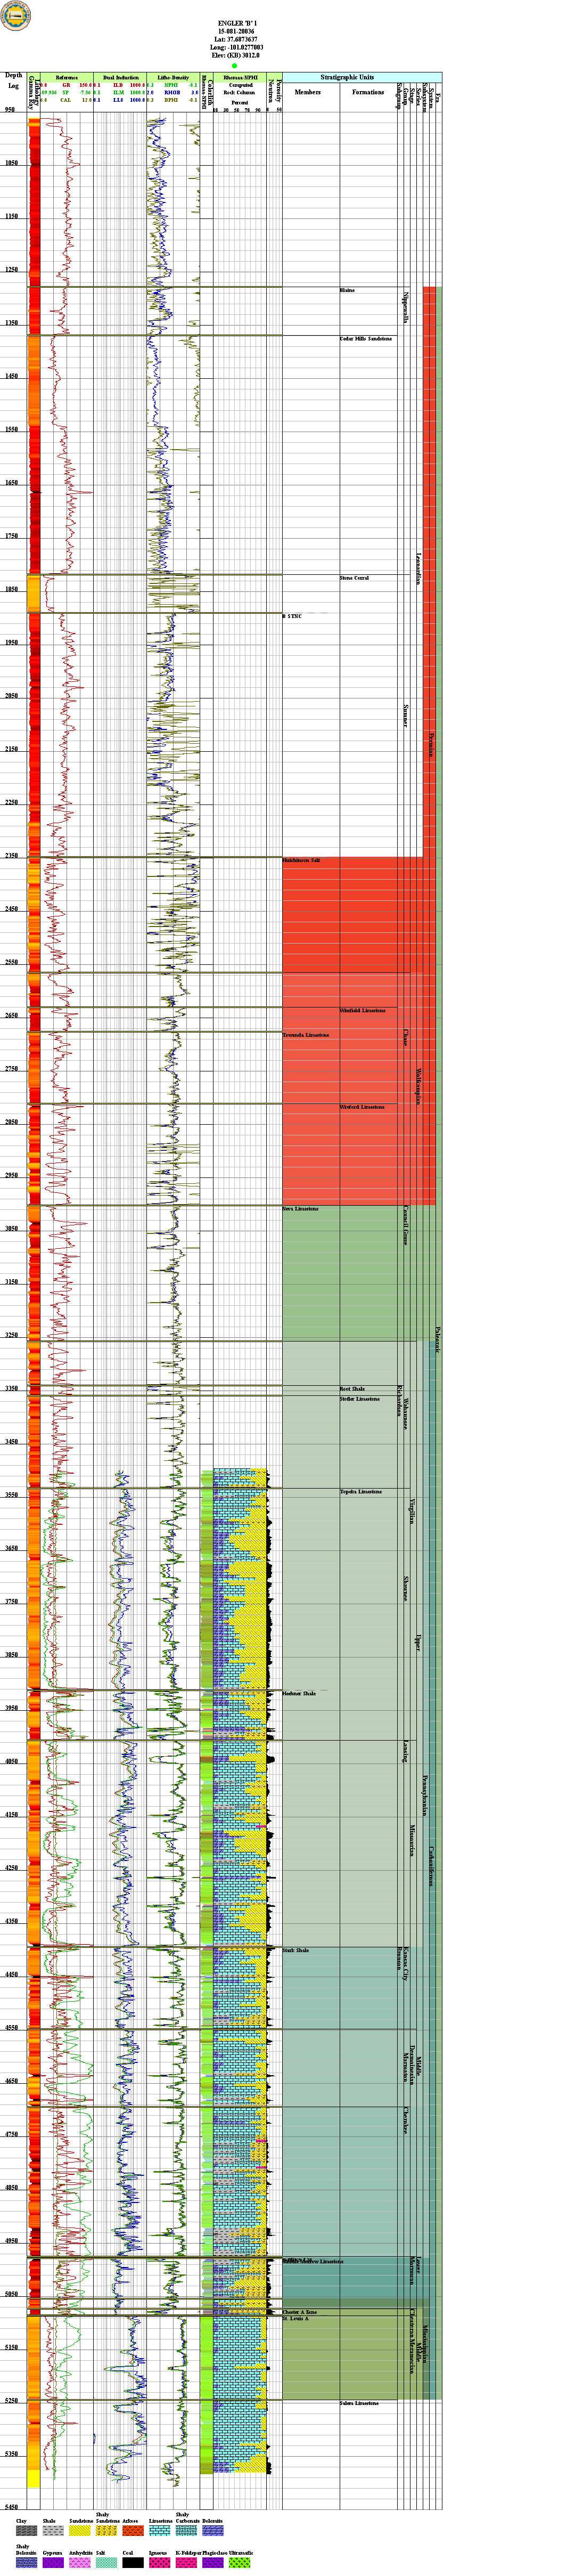
Task: Click the survey logo in the corner
Action: click(16, 15)
